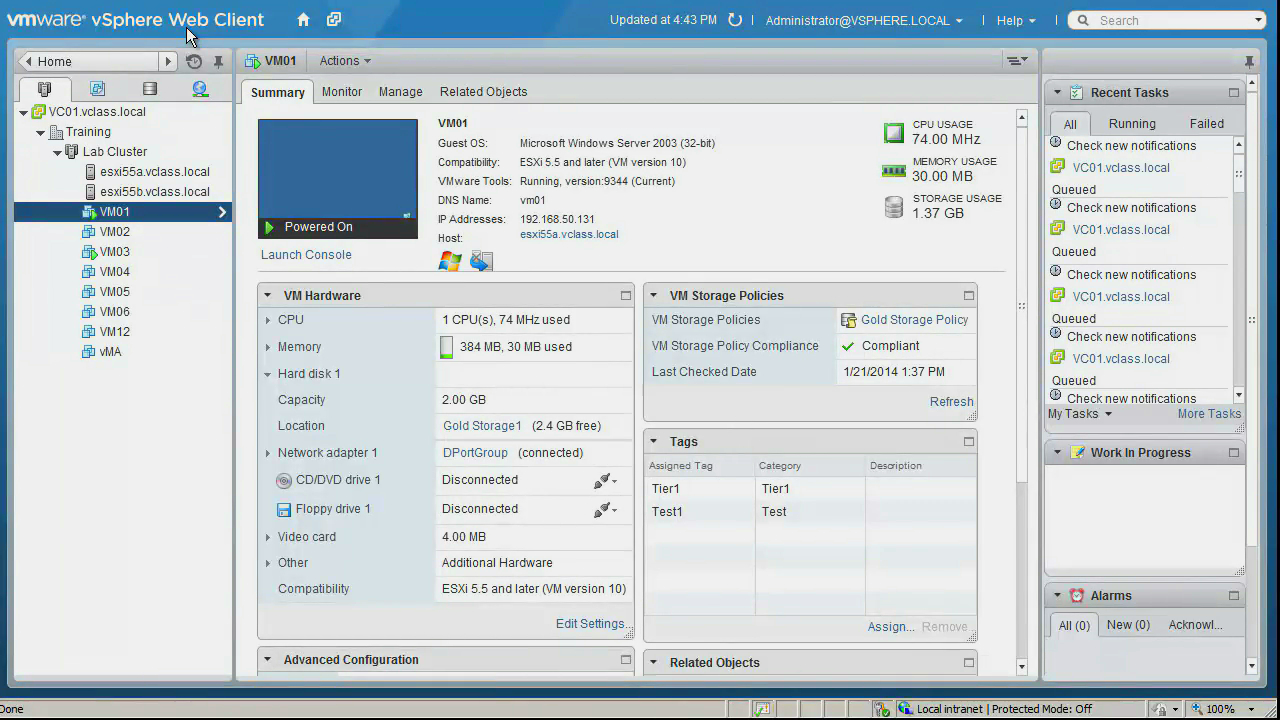Viewport: 1280px width, 720px height.
Task: Open the navigator history clock icon
Action: coord(194,61)
